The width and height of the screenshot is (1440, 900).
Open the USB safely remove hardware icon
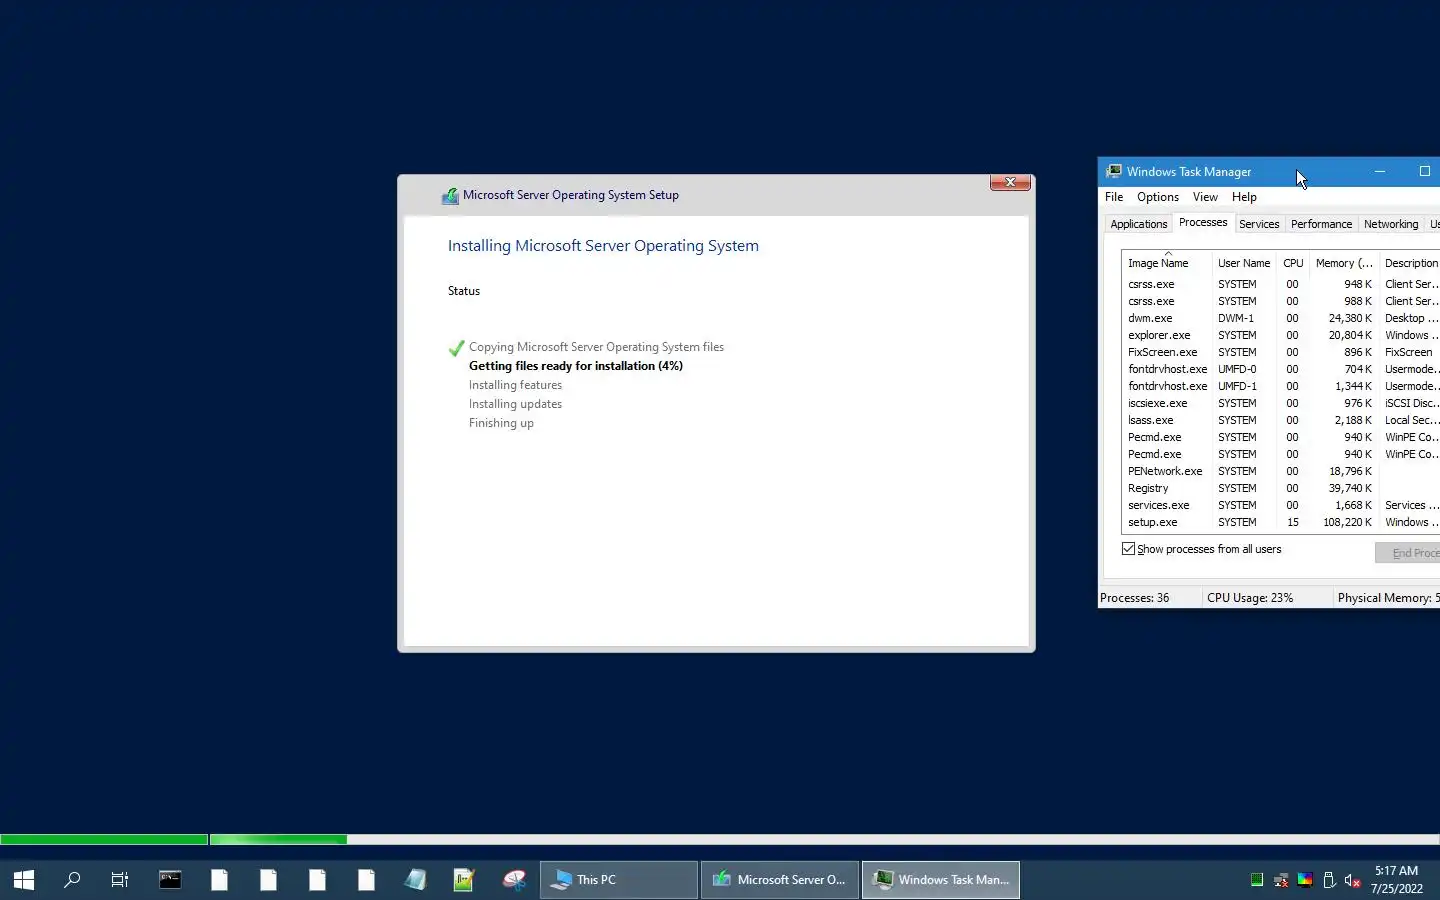1329,880
